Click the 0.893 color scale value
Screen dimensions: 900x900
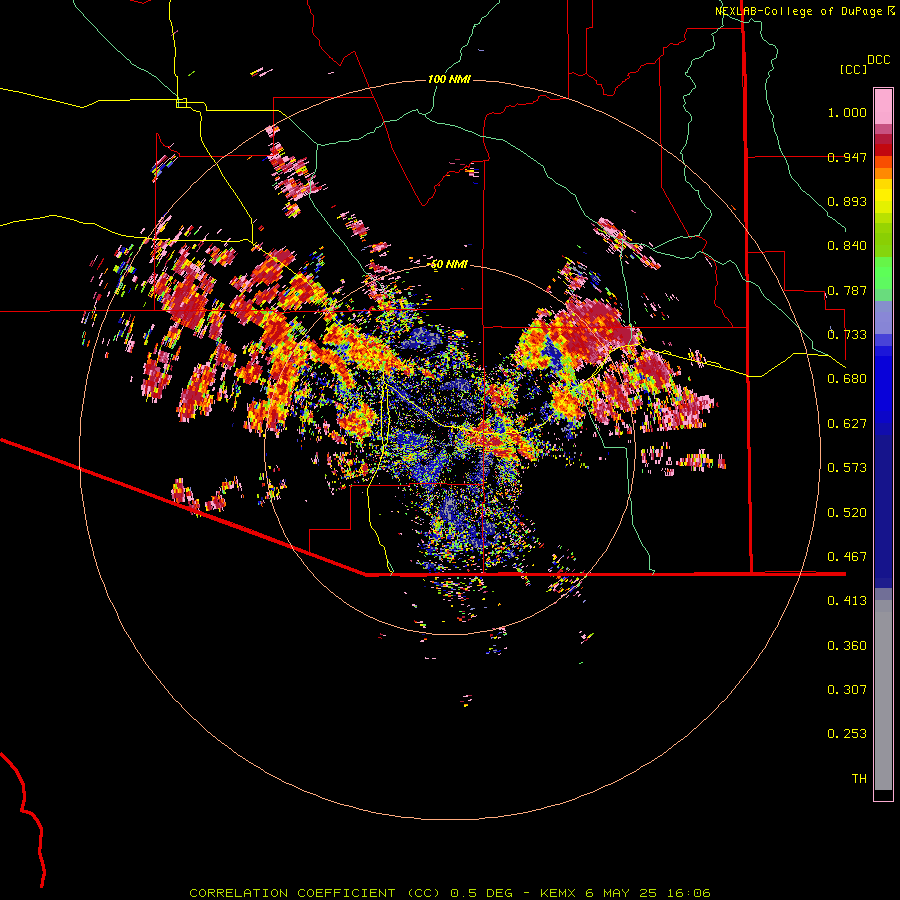click(x=847, y=201)
